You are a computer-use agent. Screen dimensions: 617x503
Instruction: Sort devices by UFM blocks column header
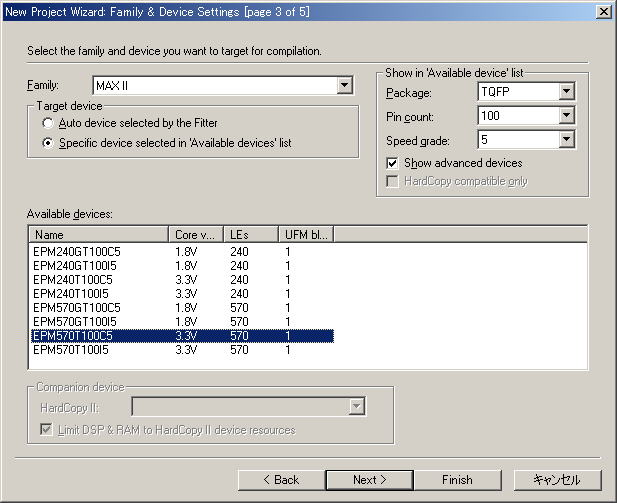click(306, 235)
